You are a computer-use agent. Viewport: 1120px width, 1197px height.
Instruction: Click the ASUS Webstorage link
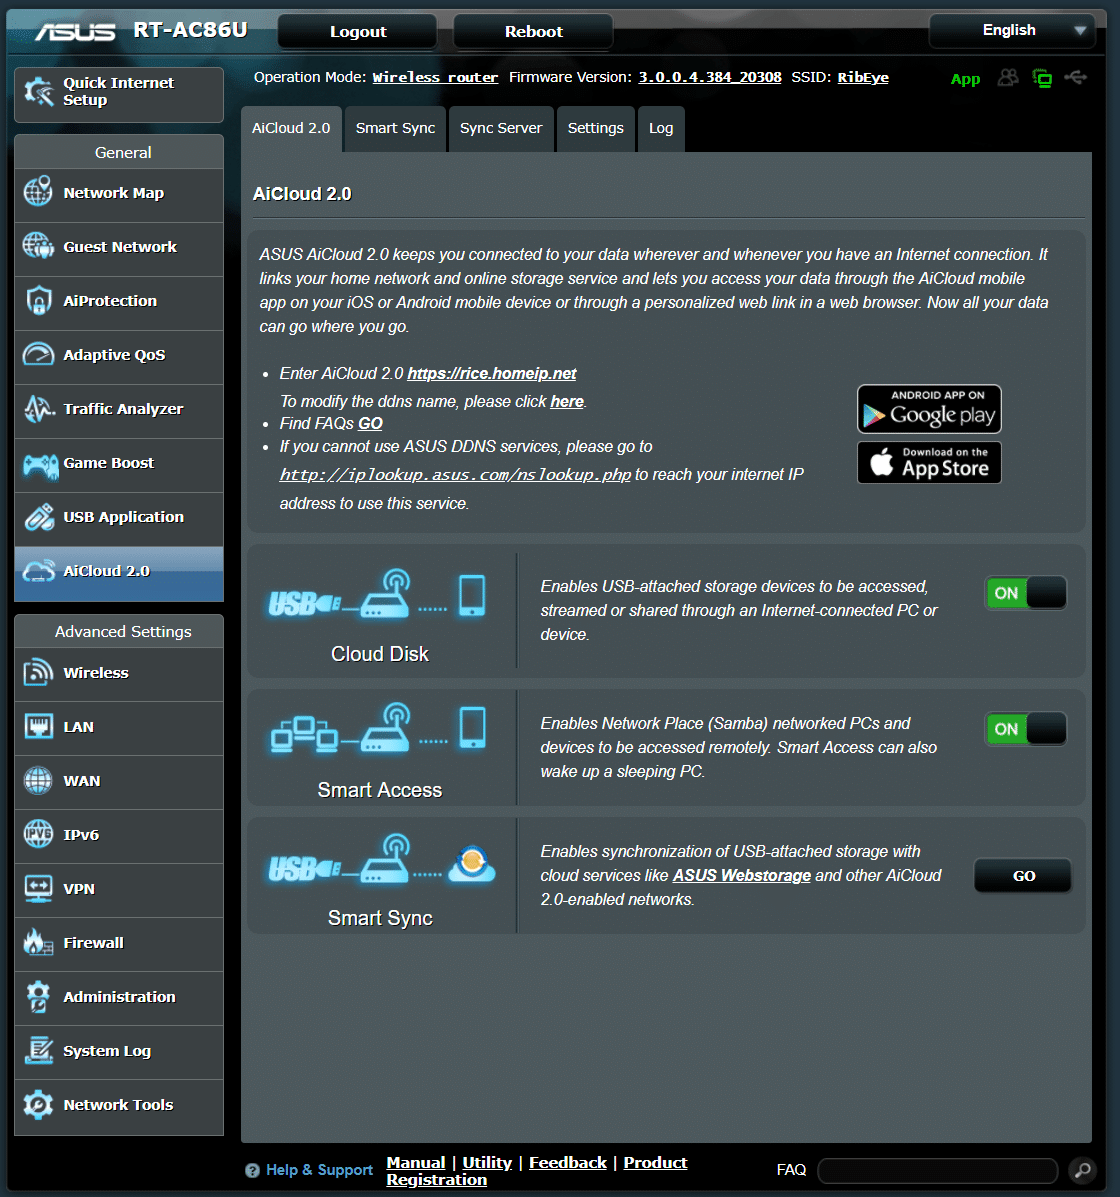coord(741,876)
